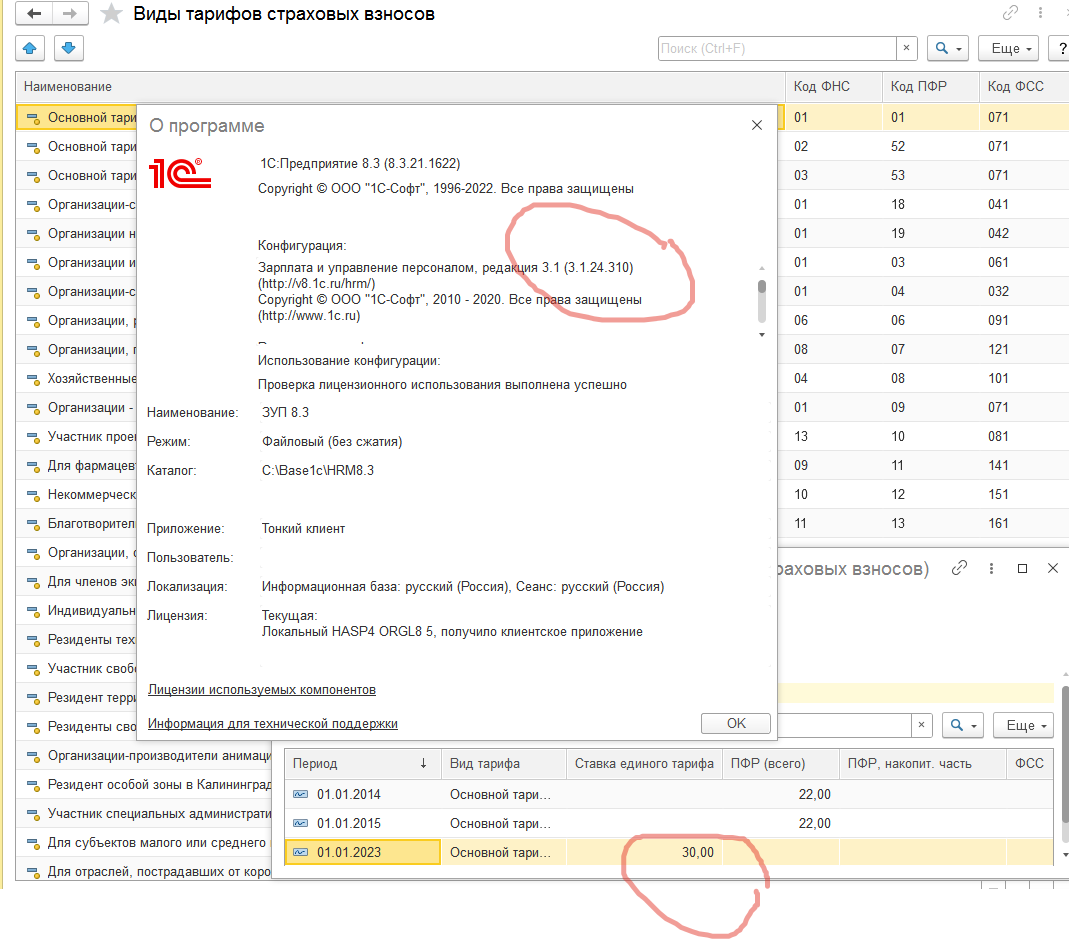Viewport: 1069px width, 939px height.
Task: Move the item up with the blue up arrow
Action: [30, 48]
